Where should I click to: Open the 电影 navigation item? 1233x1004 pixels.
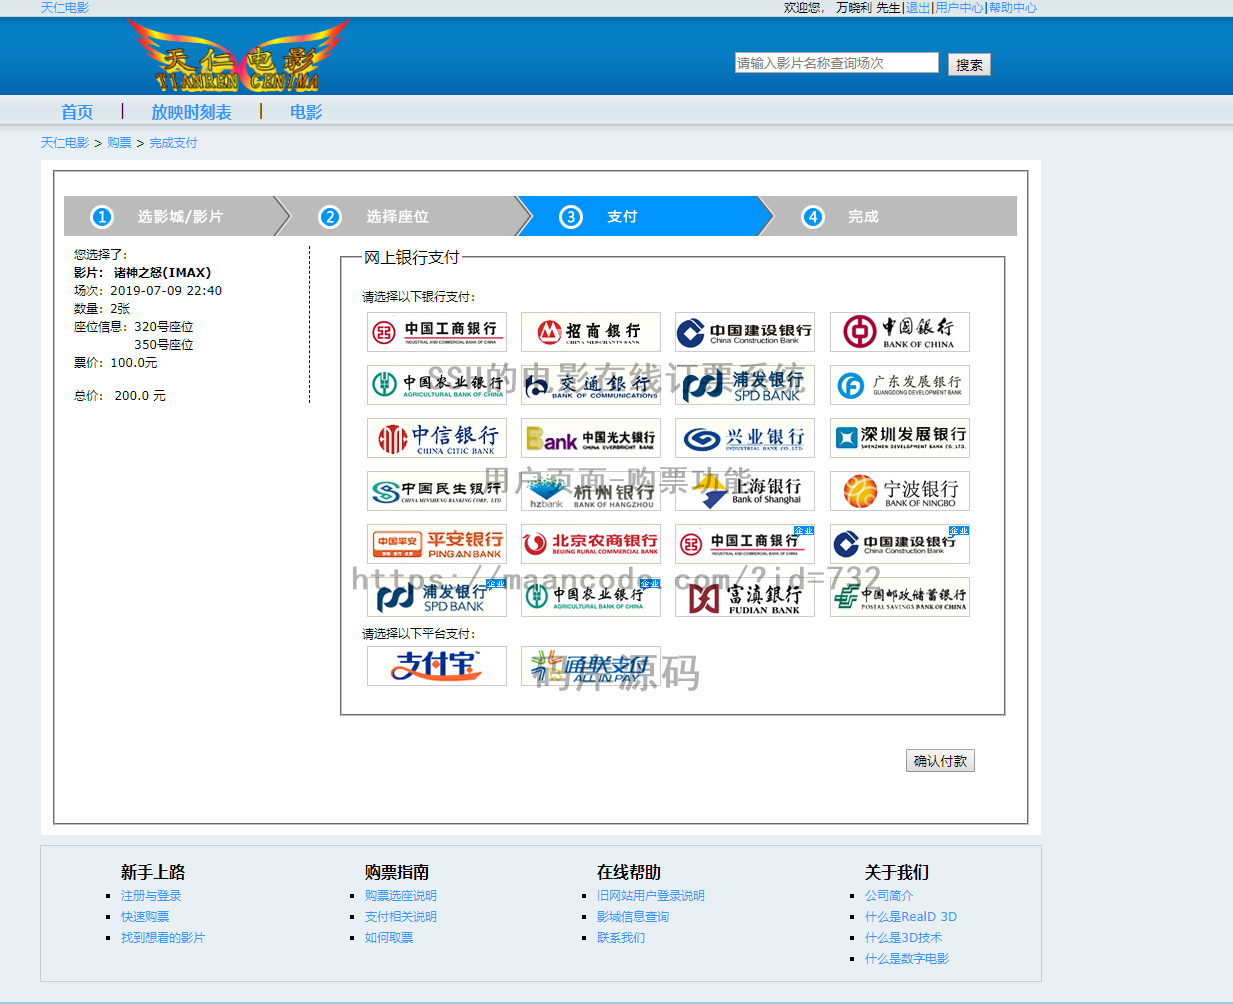tap(306, 112)
